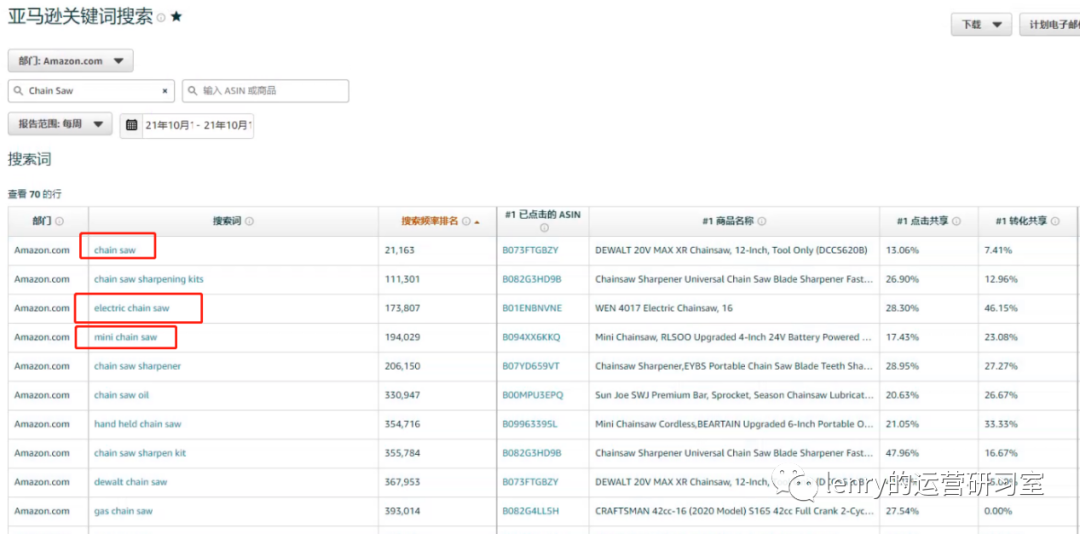This screenshot has width=1080, height=534.
Task: Open ASIN B073FTGBZY in the chain saw row
Action: tap(530, 250)
